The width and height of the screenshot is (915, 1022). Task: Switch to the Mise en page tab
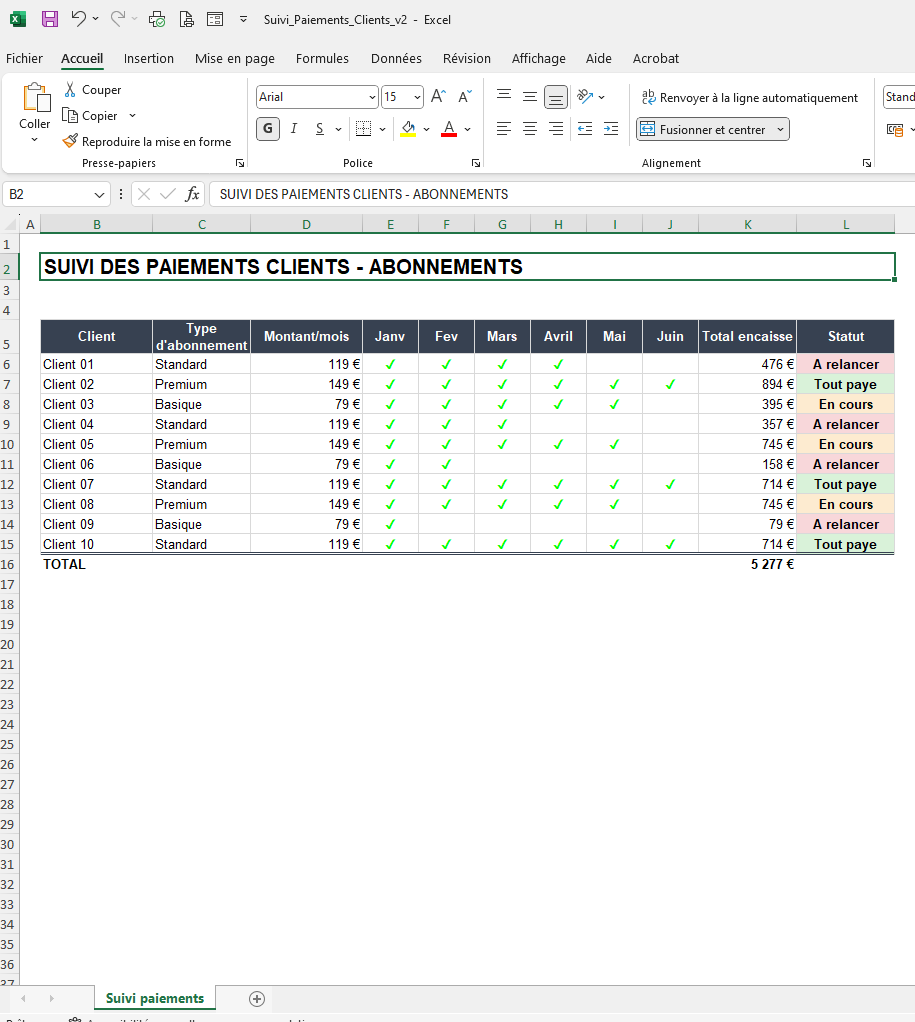click(x=235, y=59)
